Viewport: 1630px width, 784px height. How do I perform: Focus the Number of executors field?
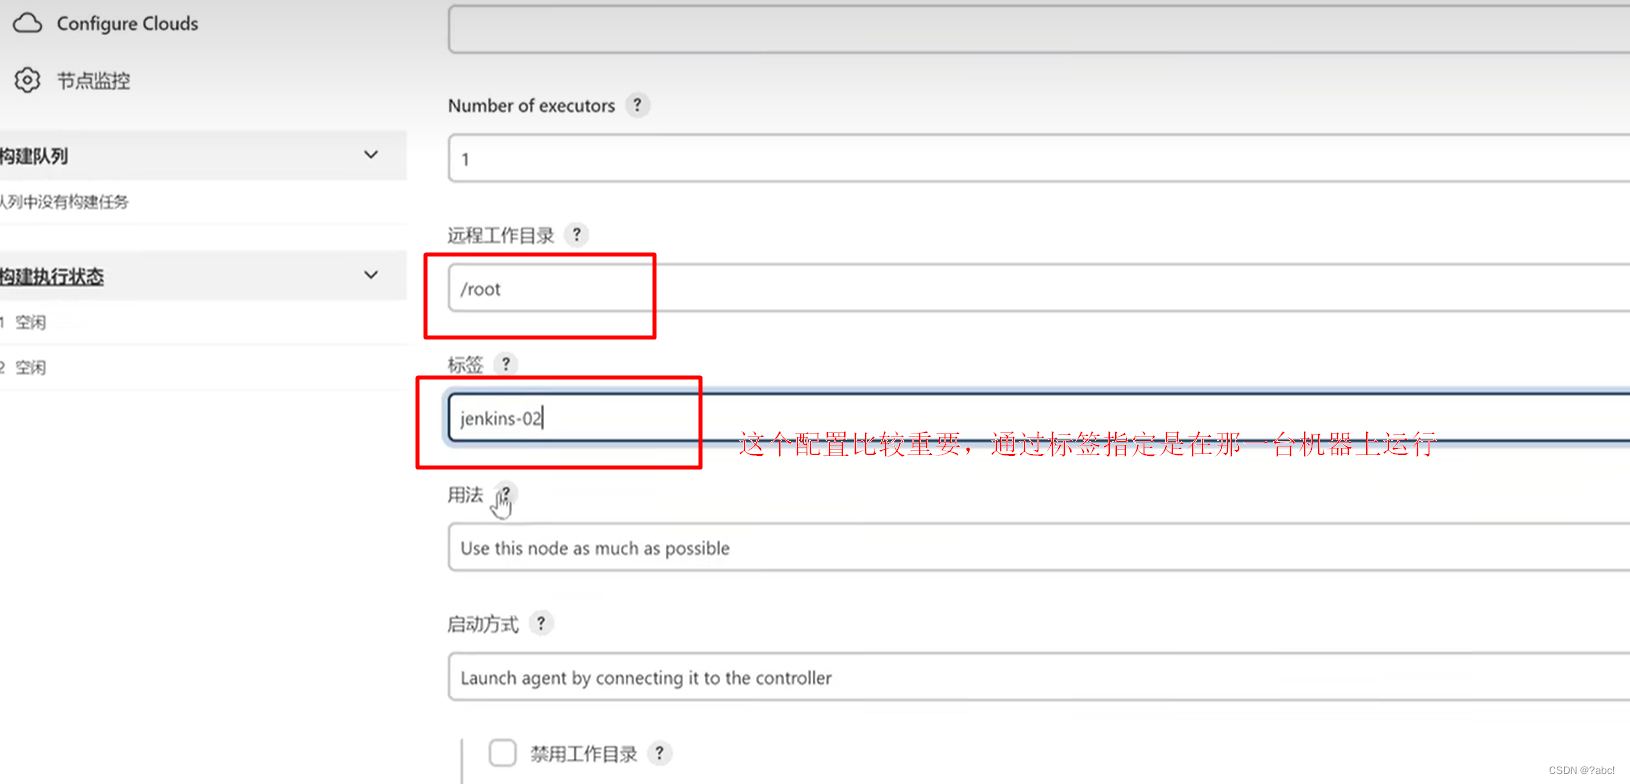click(x=1039, y=158)
